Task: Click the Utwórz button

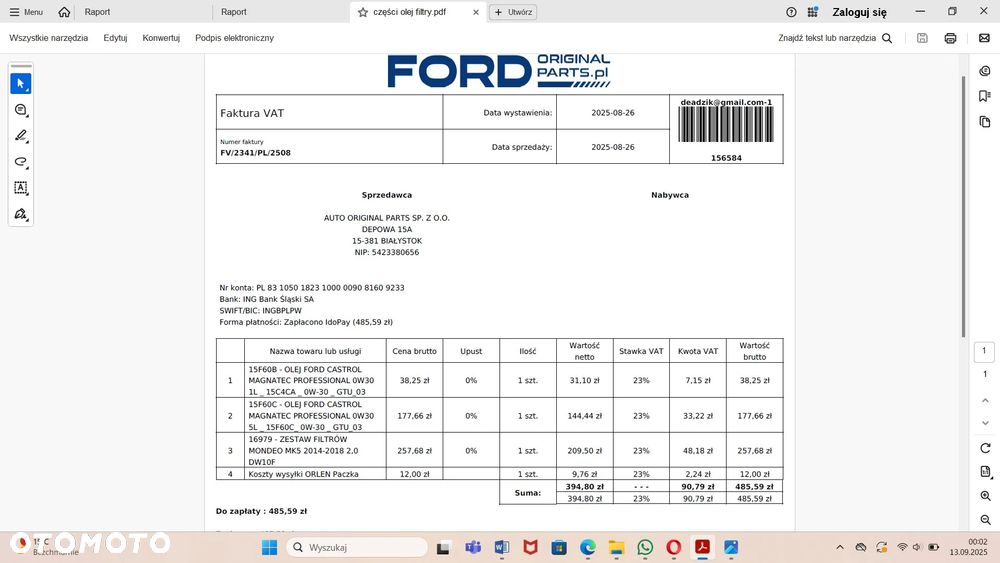Action: 513,12
